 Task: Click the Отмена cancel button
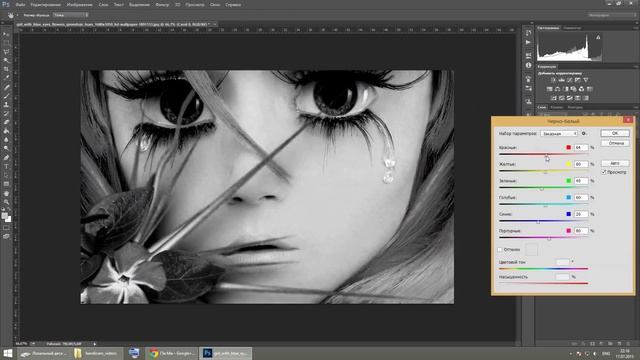[615, 143]
